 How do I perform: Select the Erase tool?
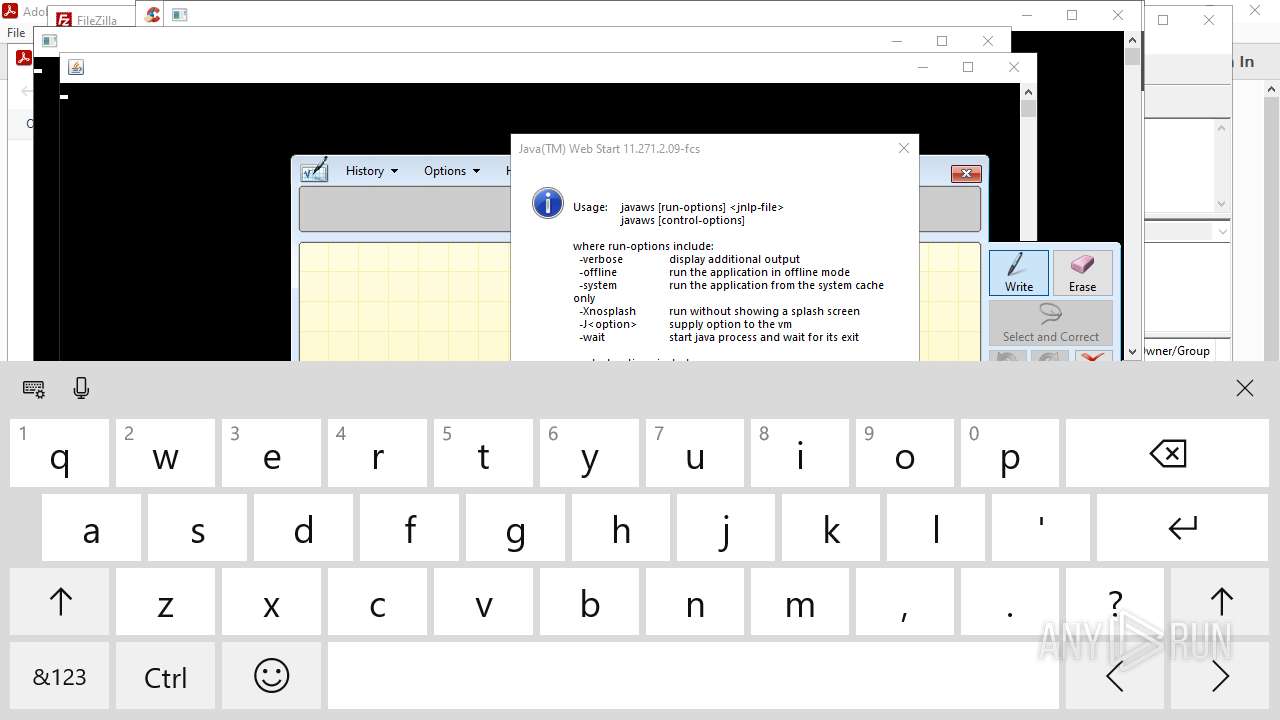pos(1082,272)
